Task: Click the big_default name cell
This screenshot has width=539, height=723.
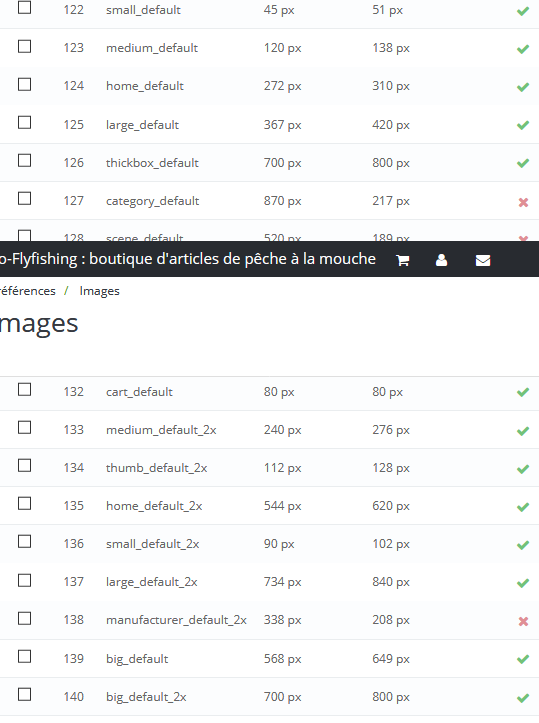Action: [x=137, y=659]
